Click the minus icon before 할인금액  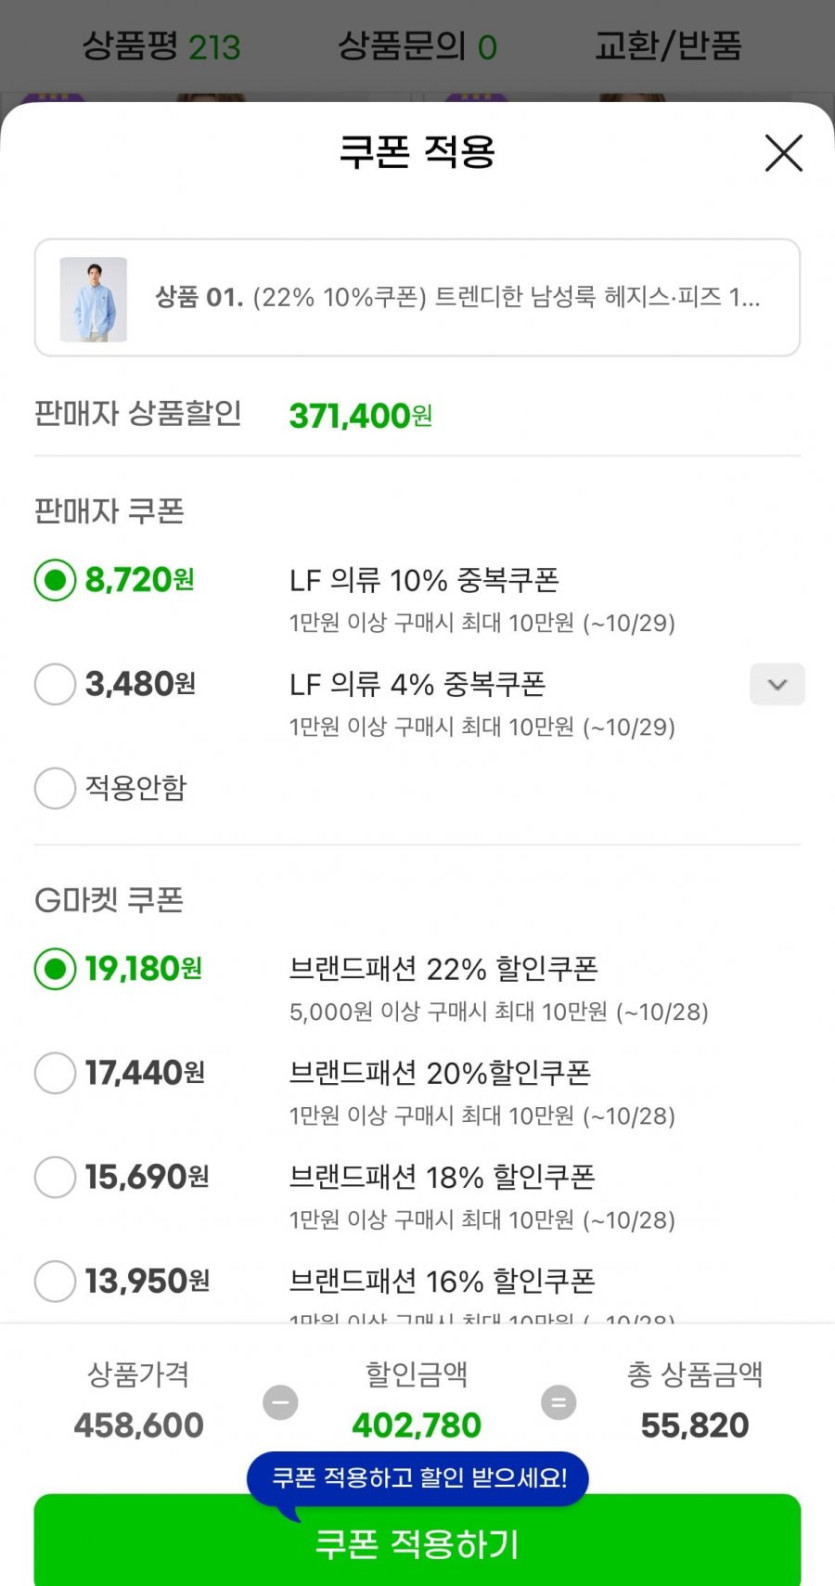click(280, 1402)
